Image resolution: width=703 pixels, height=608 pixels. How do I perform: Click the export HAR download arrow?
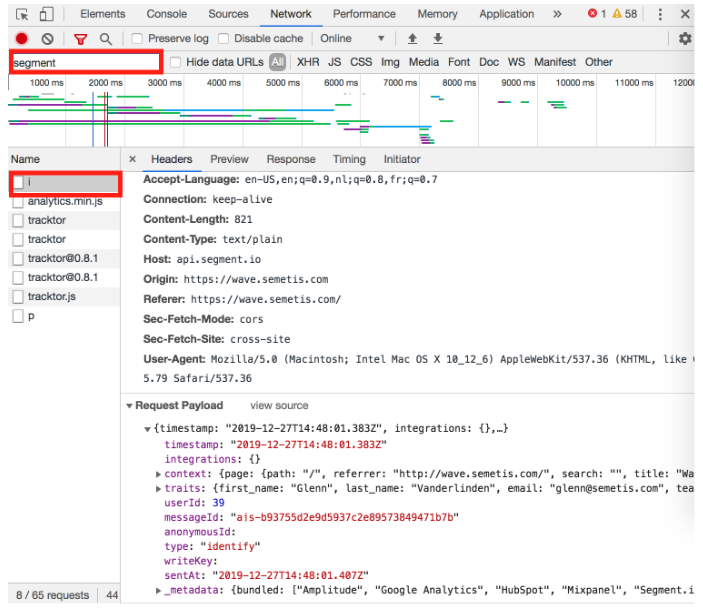[x=437, y=39]
